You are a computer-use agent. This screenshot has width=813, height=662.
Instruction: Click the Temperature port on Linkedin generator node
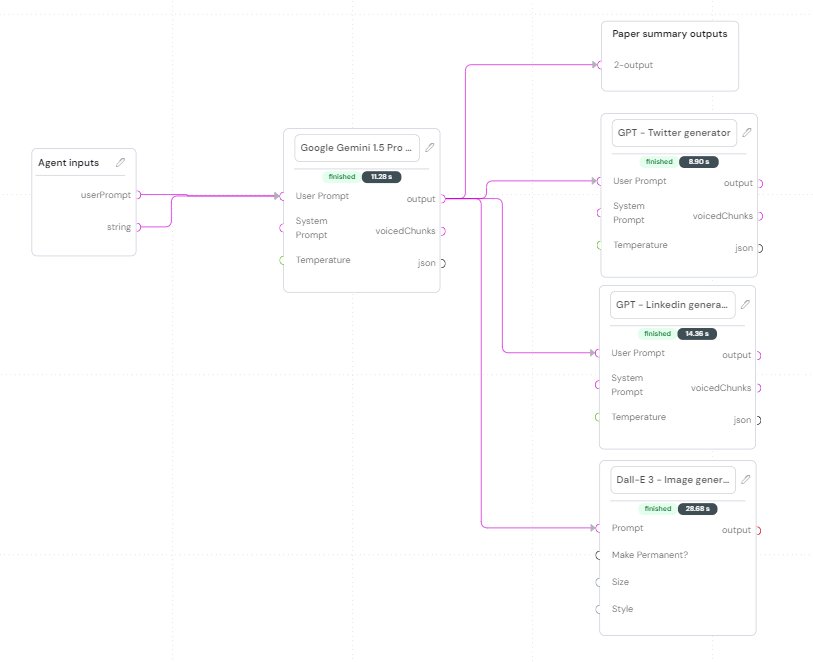pyautogui.click(x=598, y=417)
